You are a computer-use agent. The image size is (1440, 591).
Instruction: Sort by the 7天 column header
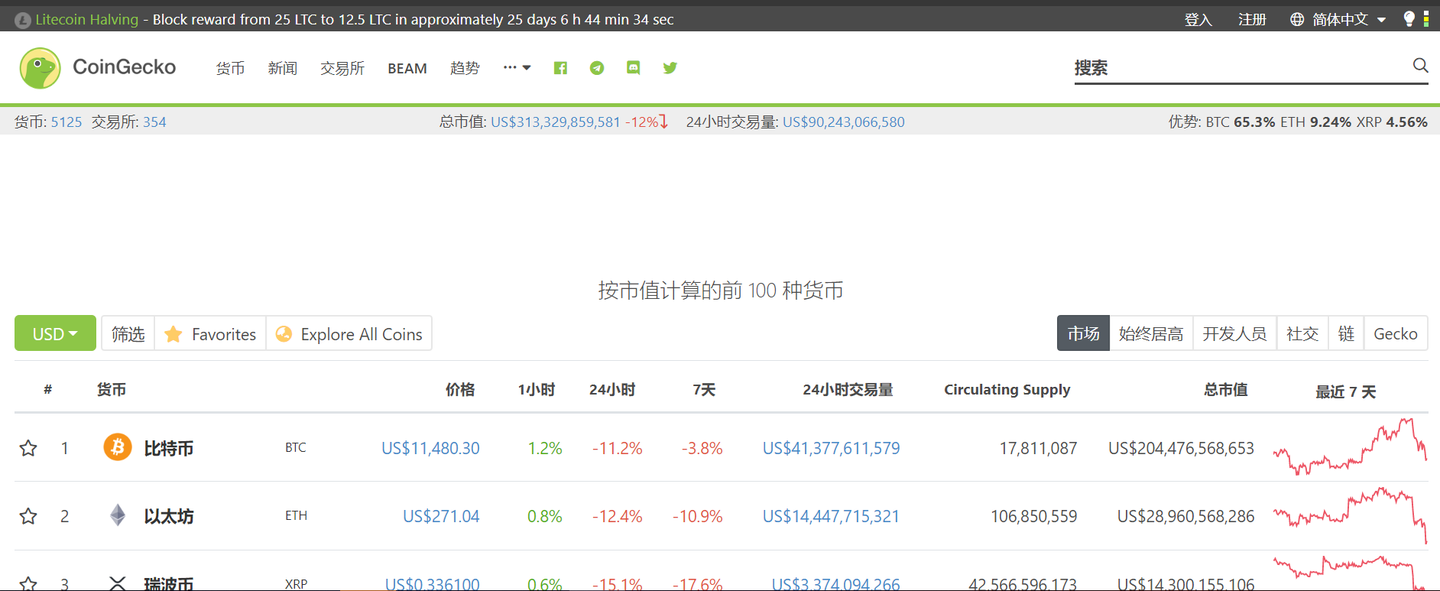tap(704, 390)
